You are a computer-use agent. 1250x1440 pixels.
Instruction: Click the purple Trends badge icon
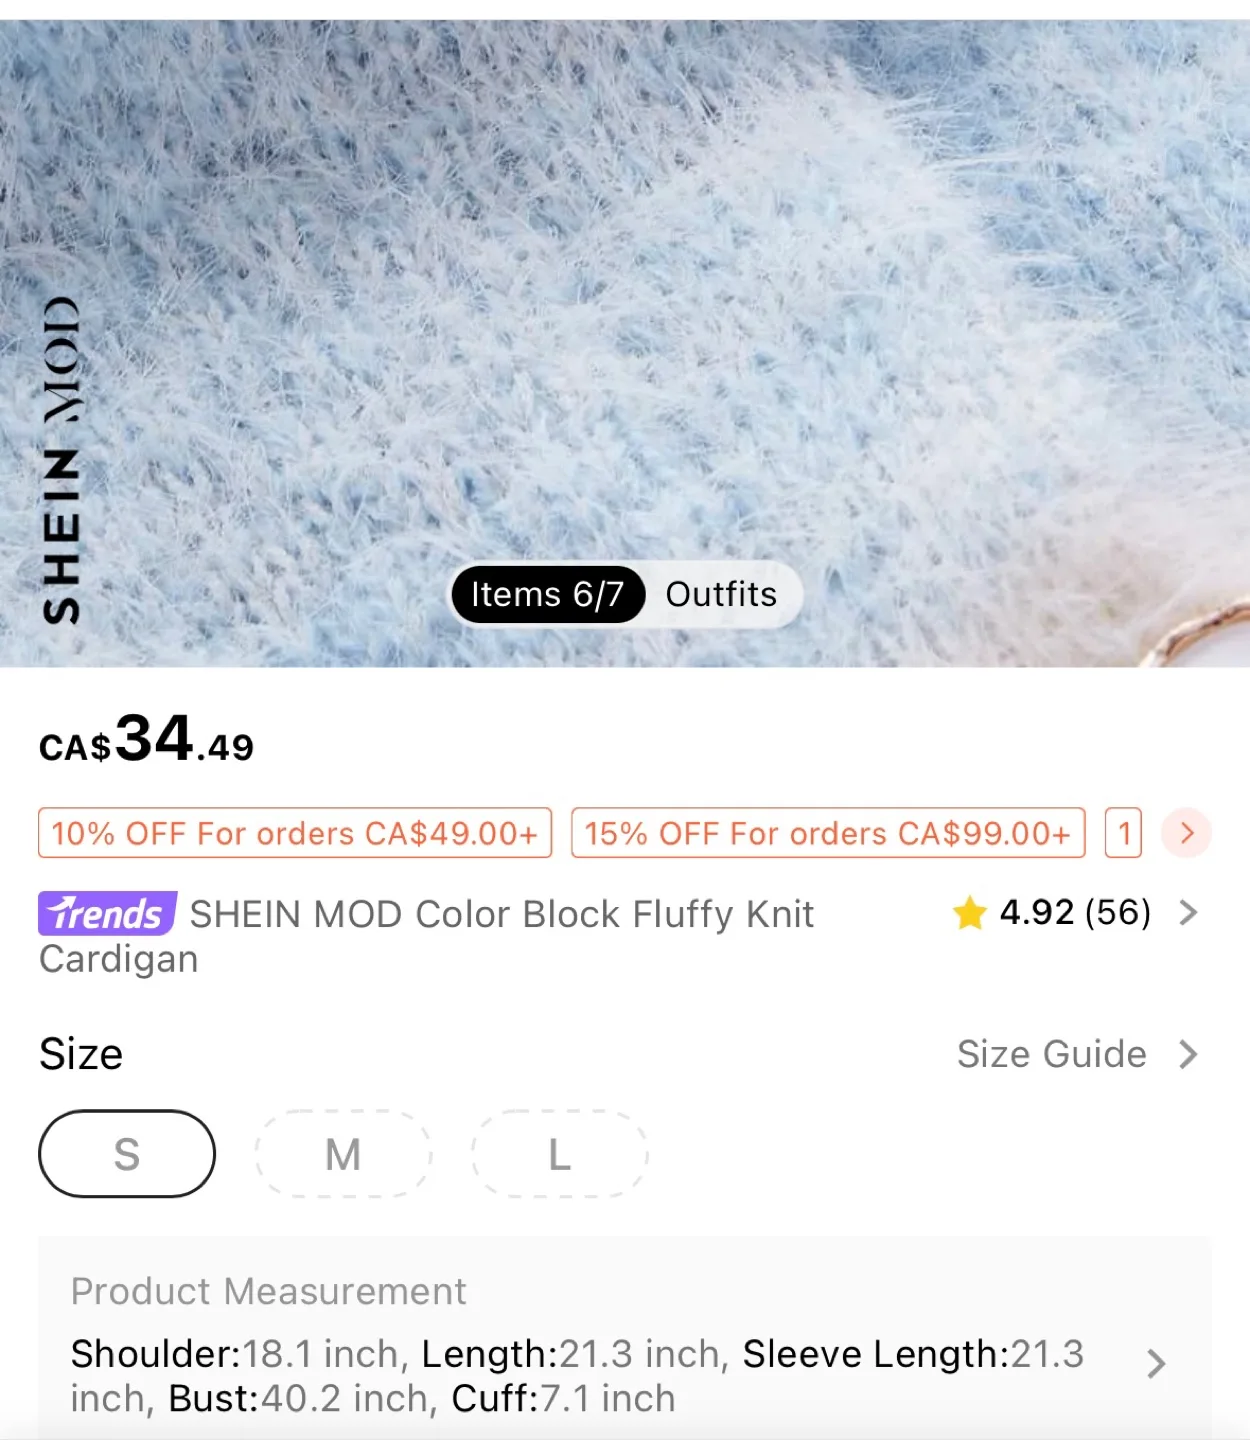pos(104,913)
